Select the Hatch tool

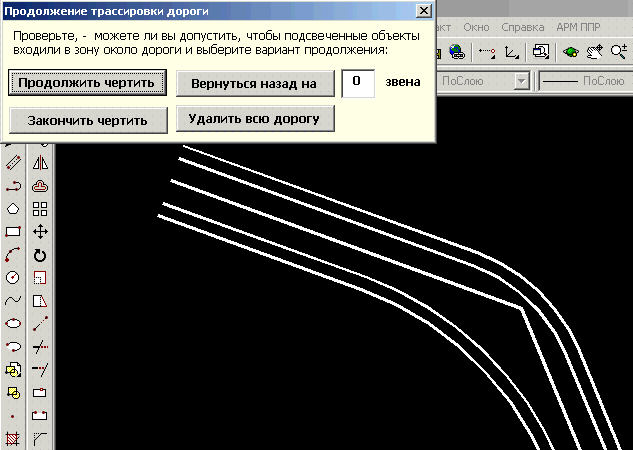click(13, 439)
